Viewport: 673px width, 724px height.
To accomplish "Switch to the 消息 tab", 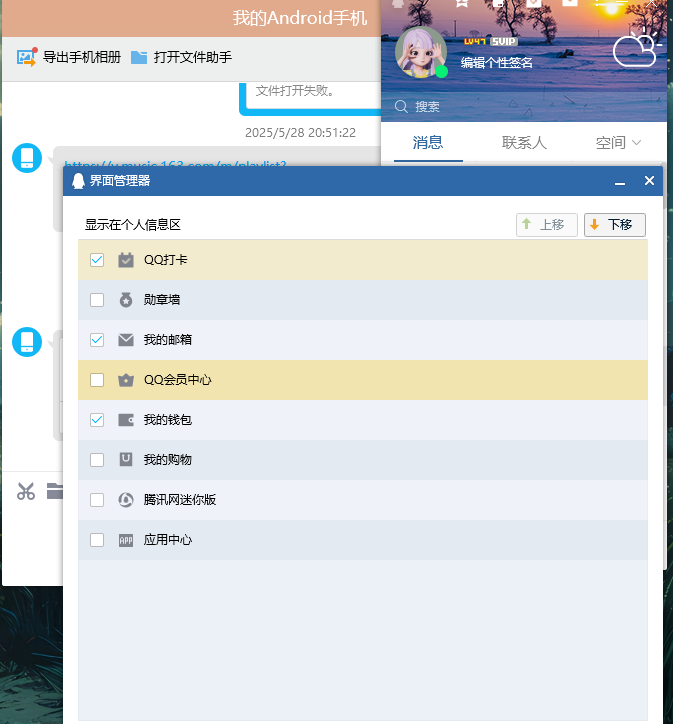I will click(428, 143).
